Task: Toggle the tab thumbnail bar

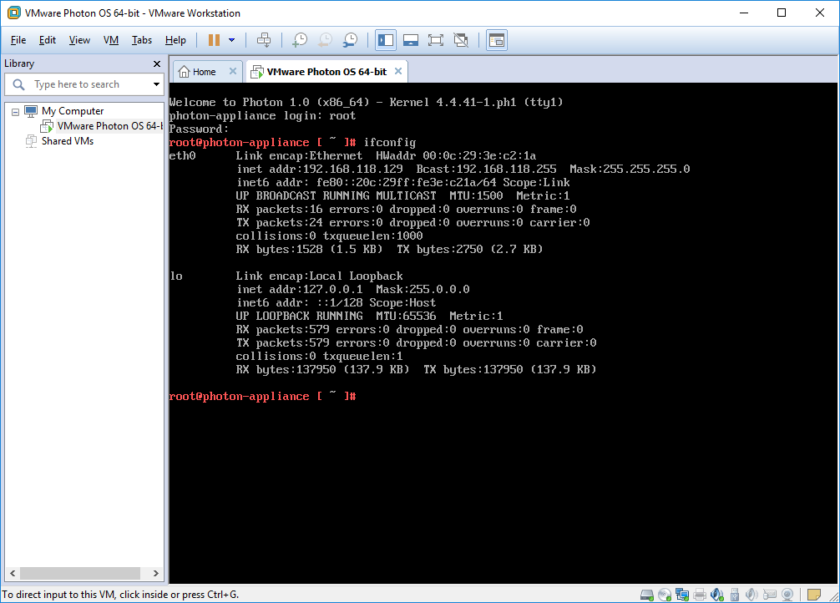Action: pos(410,40)
